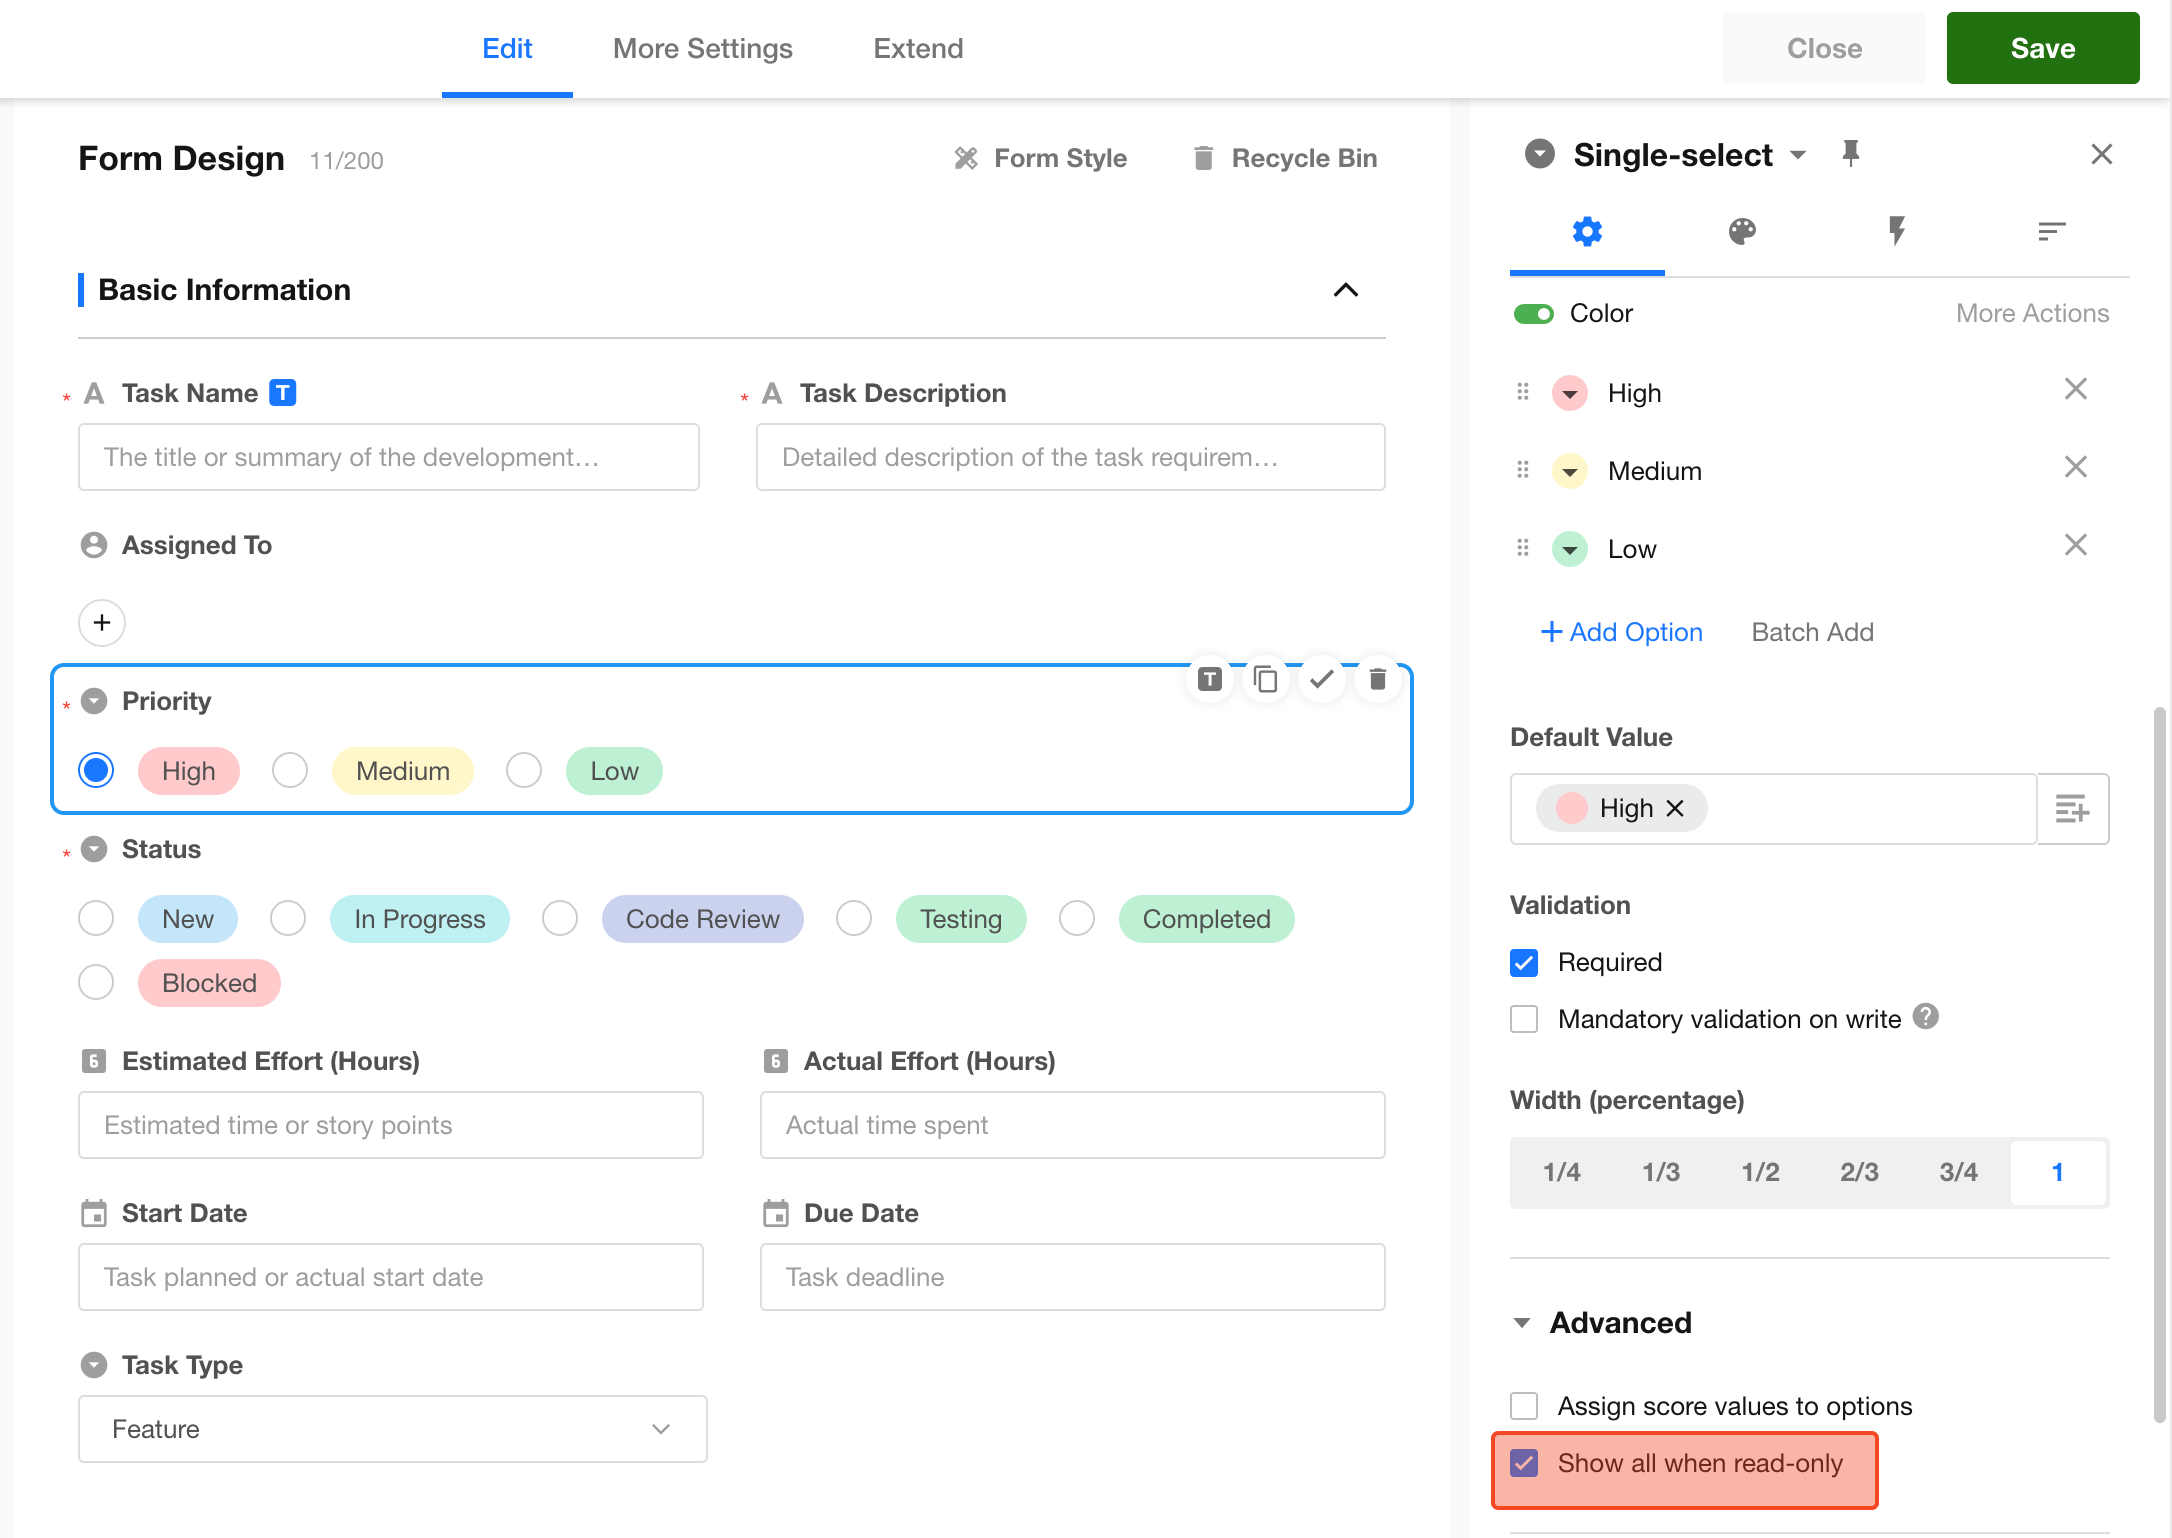Image resolution: width=2172 pixels, height=1538 pixels.
Task: Collapse the Advanced section triangle
Action: (x=1522, y=1323)
